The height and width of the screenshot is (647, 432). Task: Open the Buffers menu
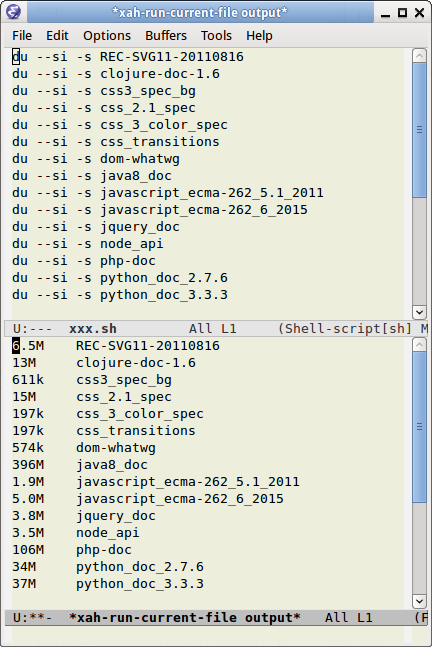[166, 36]
